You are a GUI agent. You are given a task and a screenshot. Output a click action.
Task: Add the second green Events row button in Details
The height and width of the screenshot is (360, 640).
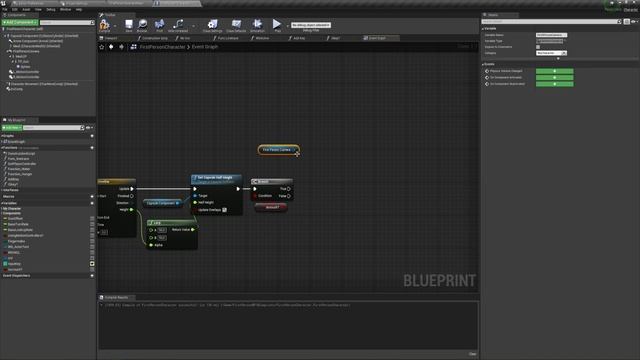coord(554,78)
